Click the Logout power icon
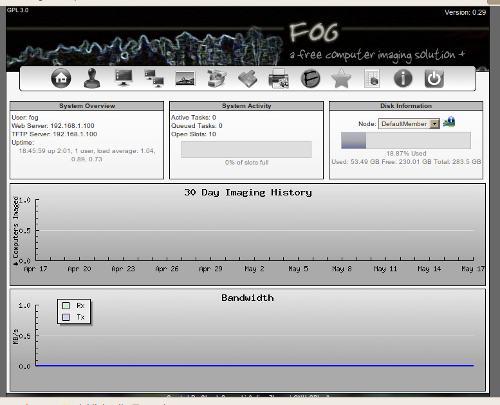This screenshot has width=500, height=405. coord(434,79)
